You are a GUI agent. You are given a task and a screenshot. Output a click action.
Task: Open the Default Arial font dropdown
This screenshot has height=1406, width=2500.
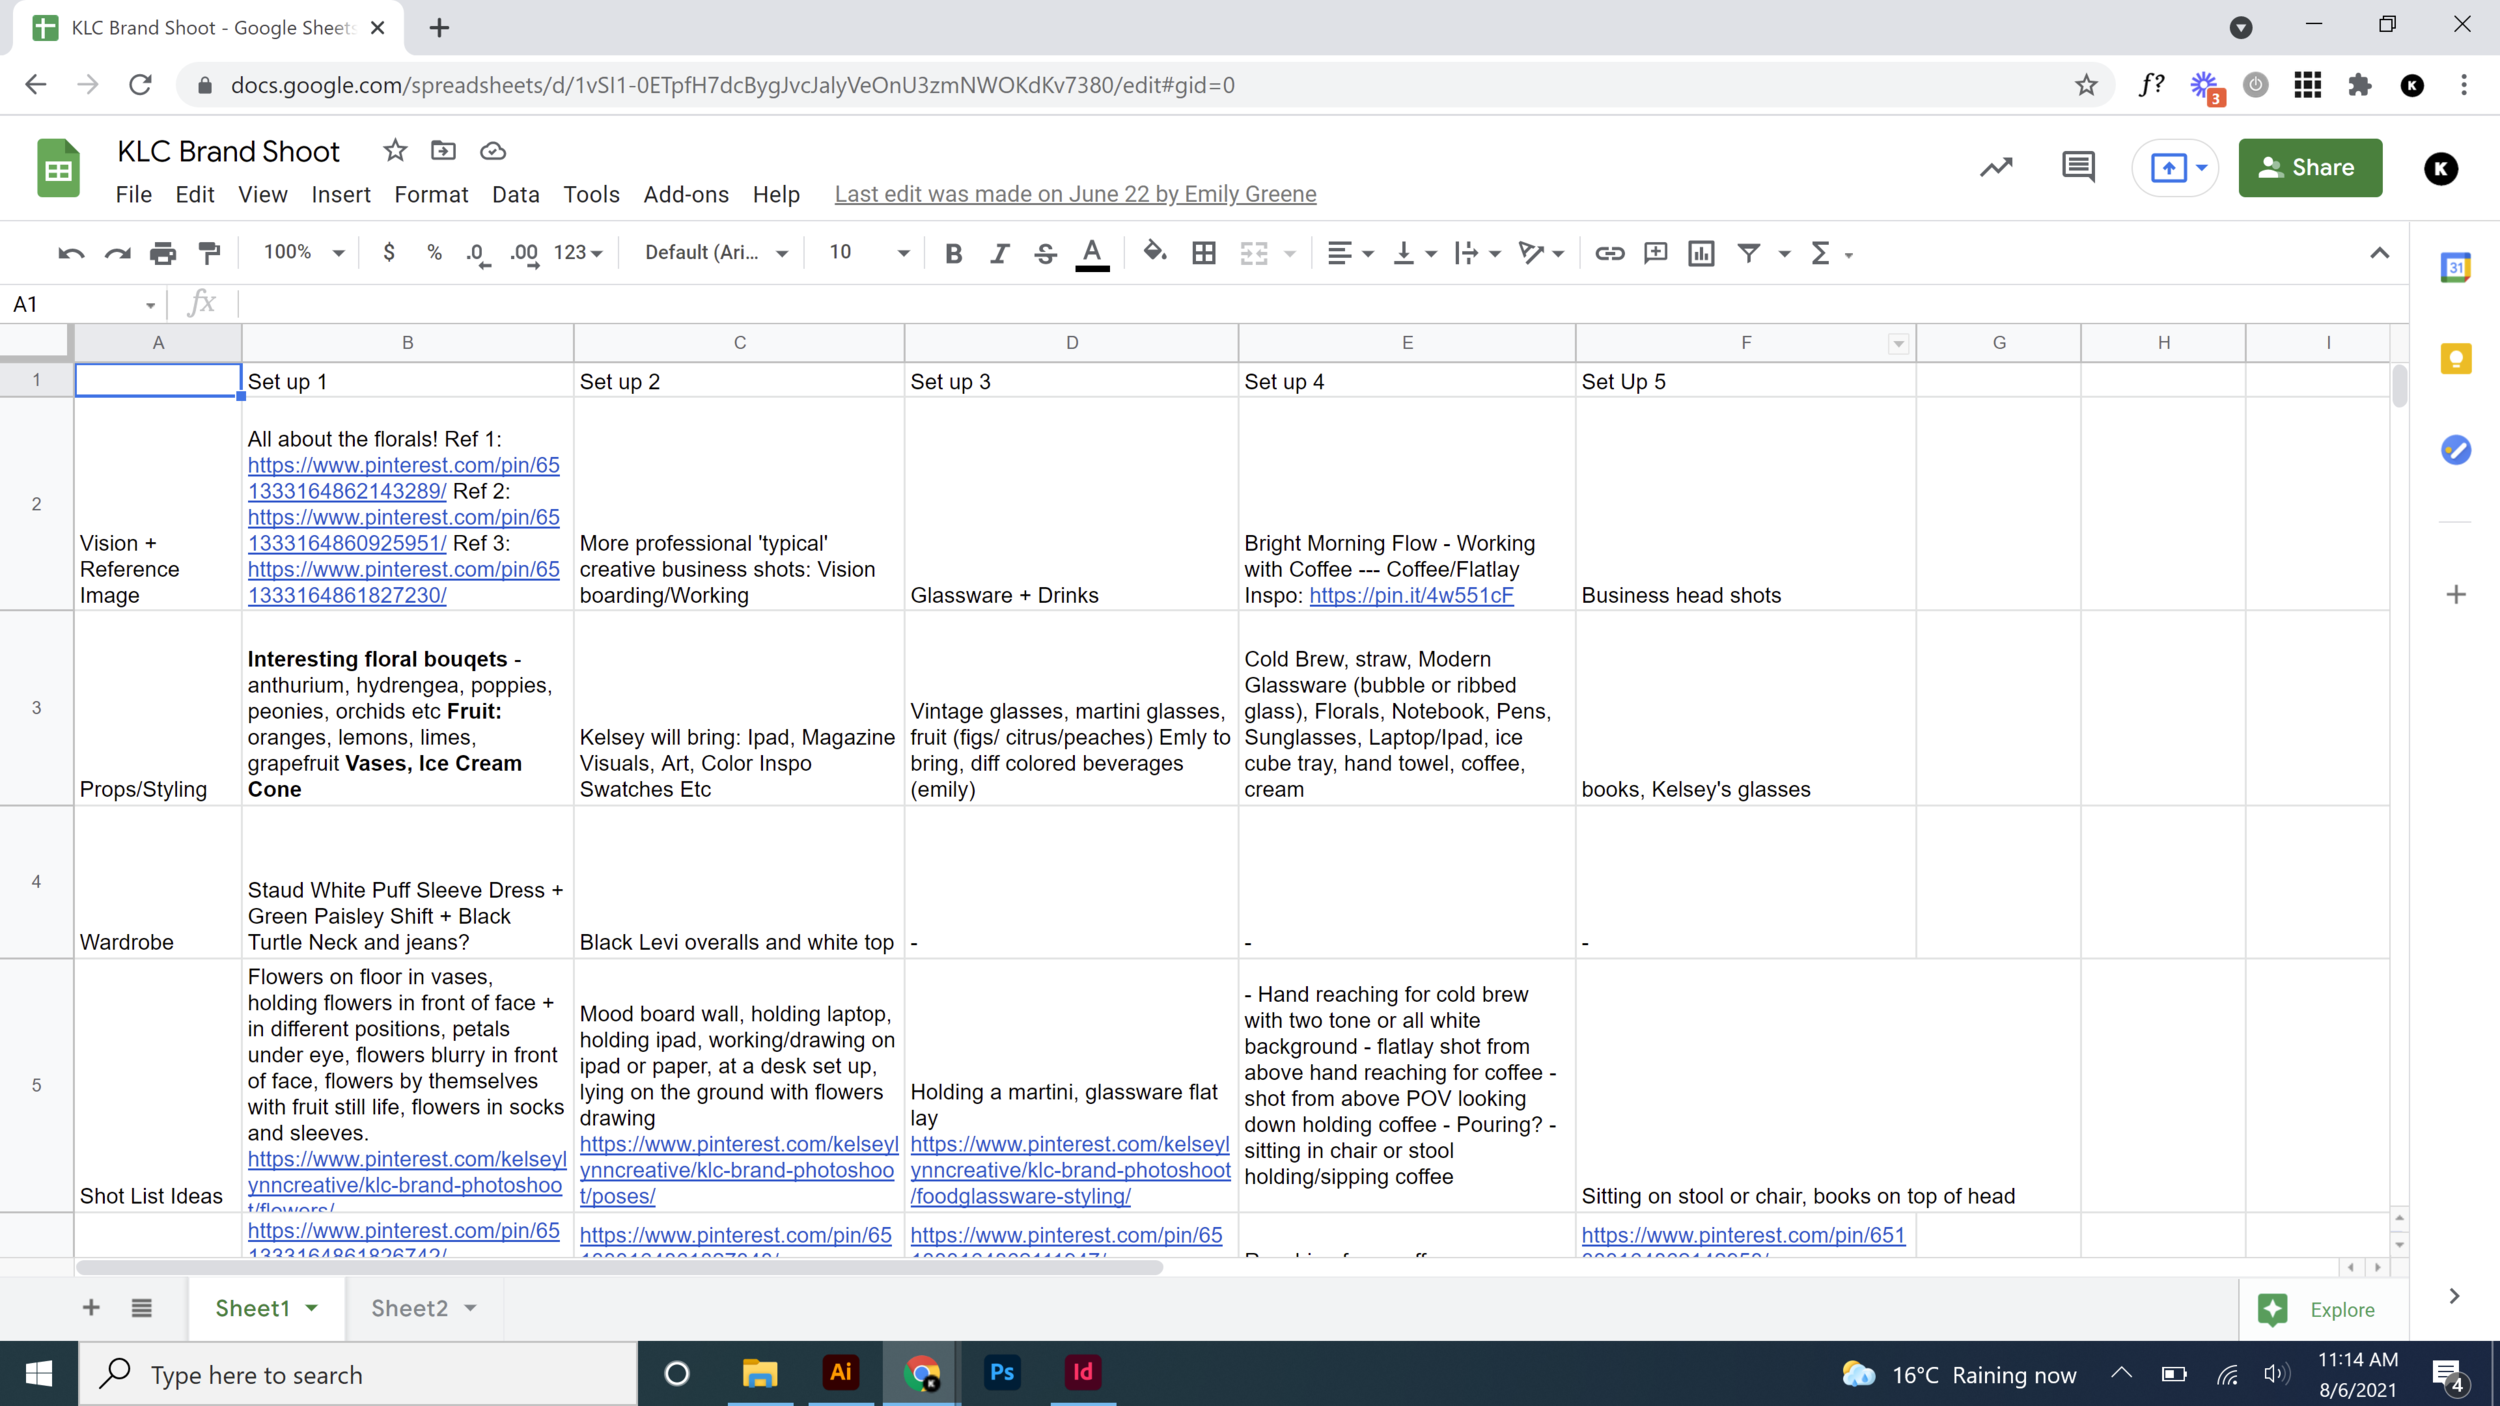tap(716, 253)
